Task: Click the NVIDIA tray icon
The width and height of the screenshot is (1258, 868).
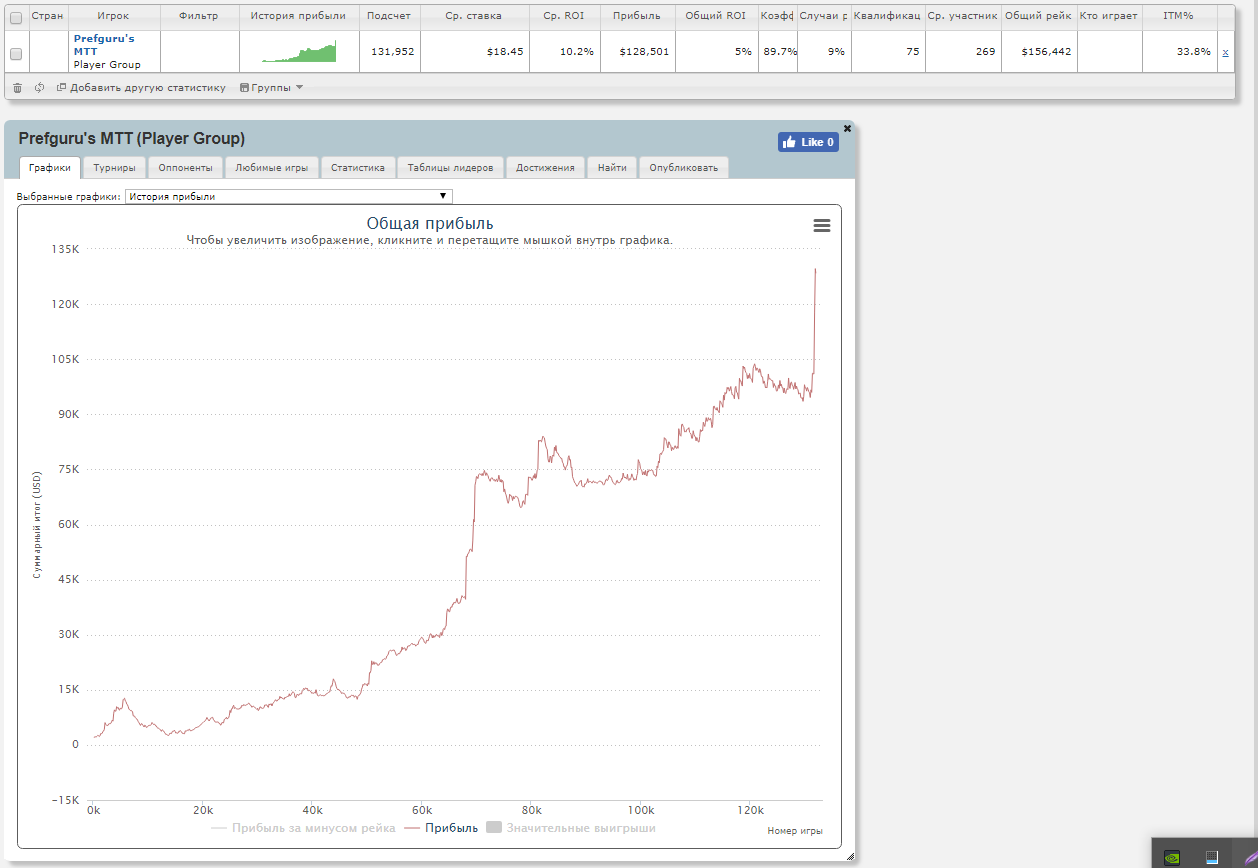Action: 1173,856
